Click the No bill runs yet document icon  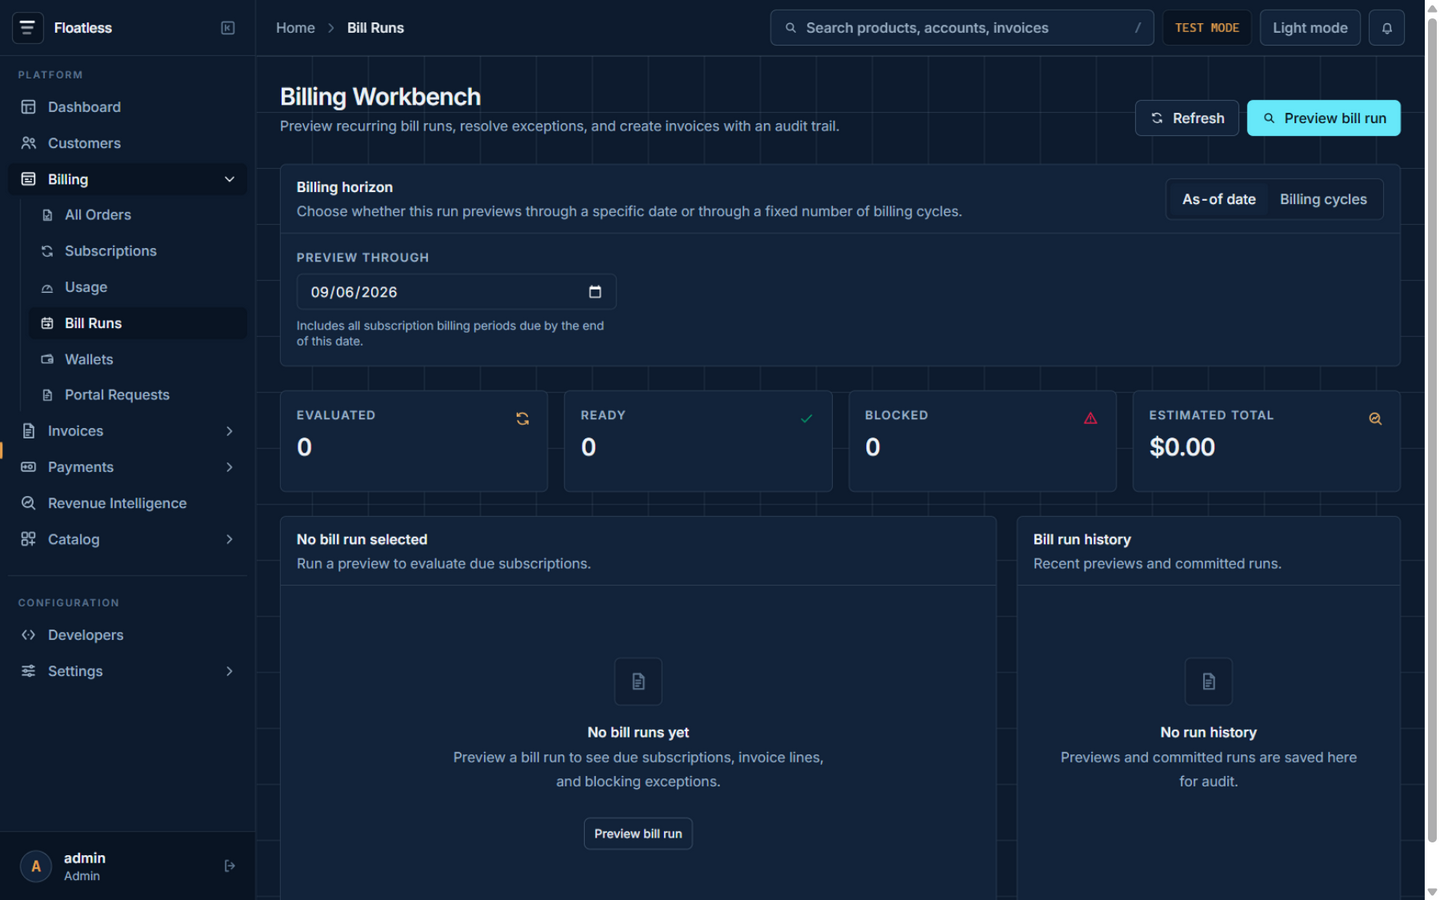pos(638,682)
